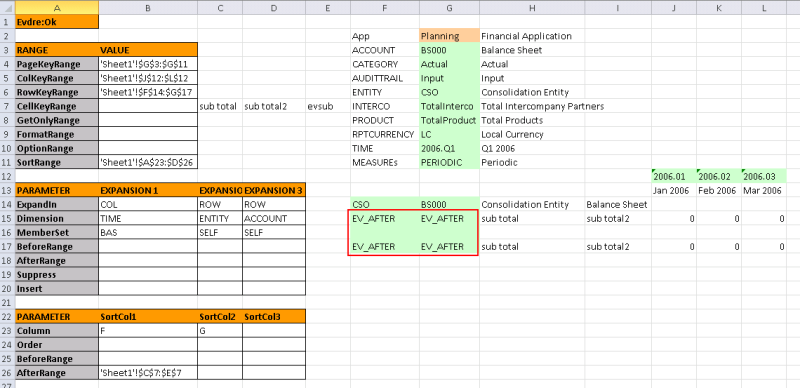Select the TotalProduct cell

click(x=449, y=120)
